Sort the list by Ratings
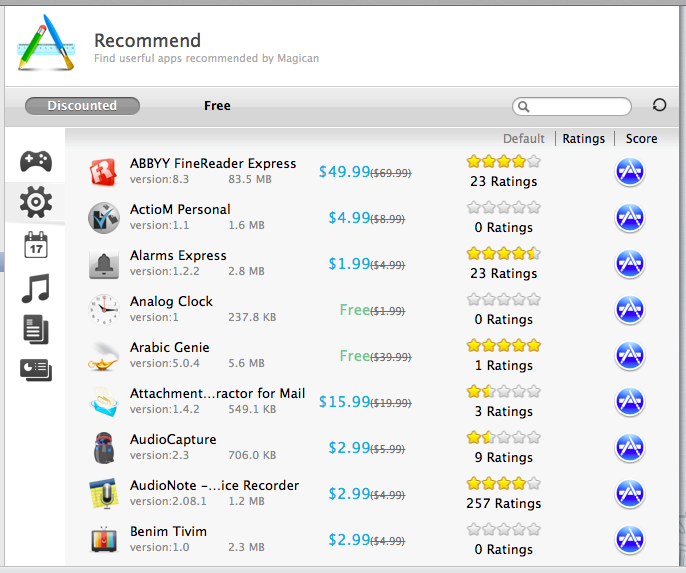 (x=584, y=139)
